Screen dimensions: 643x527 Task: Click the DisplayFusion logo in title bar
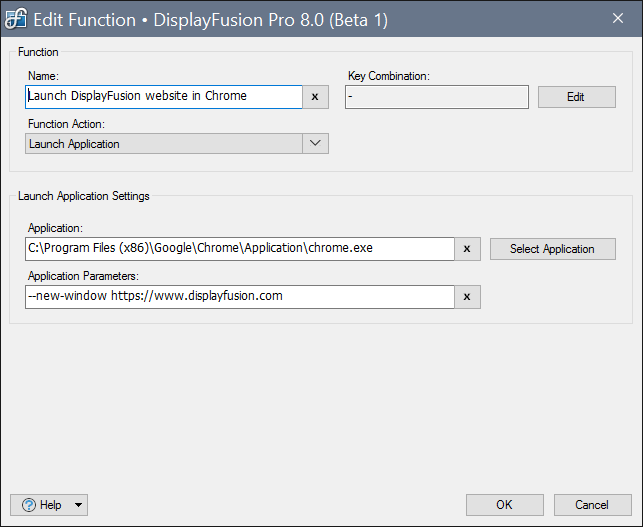[x=16, y=19]
